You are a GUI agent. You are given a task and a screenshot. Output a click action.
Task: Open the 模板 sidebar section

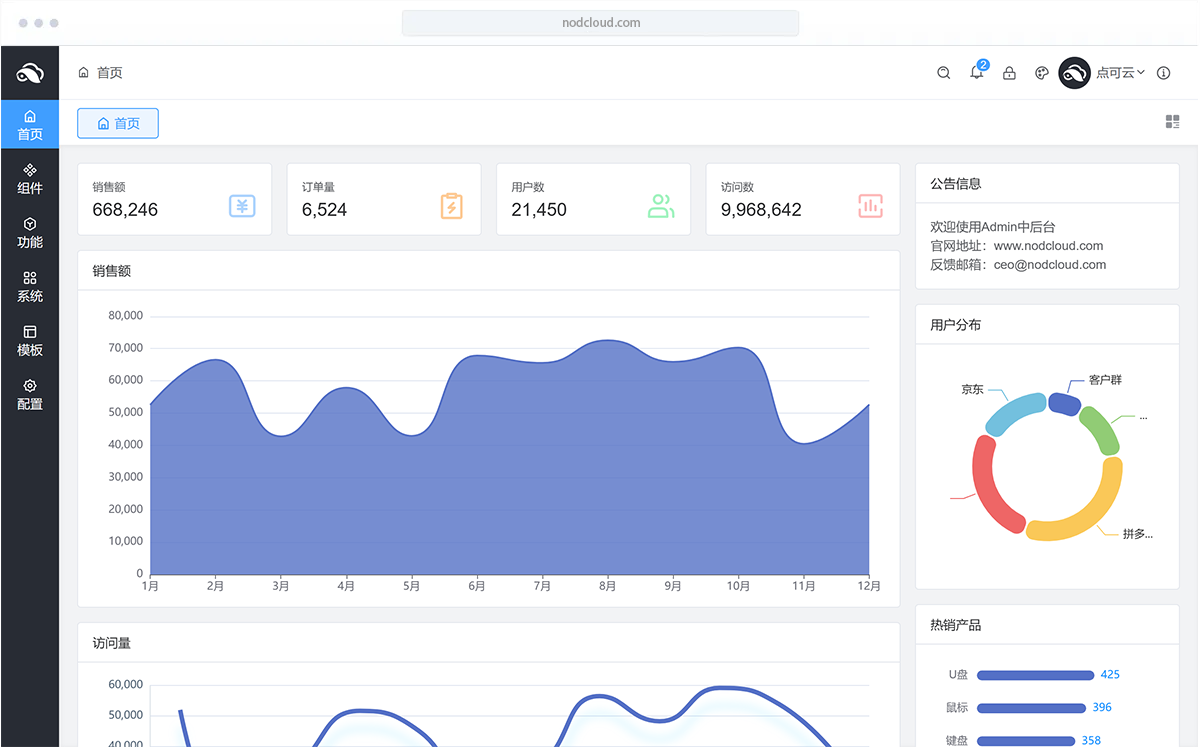pos(30,340)
